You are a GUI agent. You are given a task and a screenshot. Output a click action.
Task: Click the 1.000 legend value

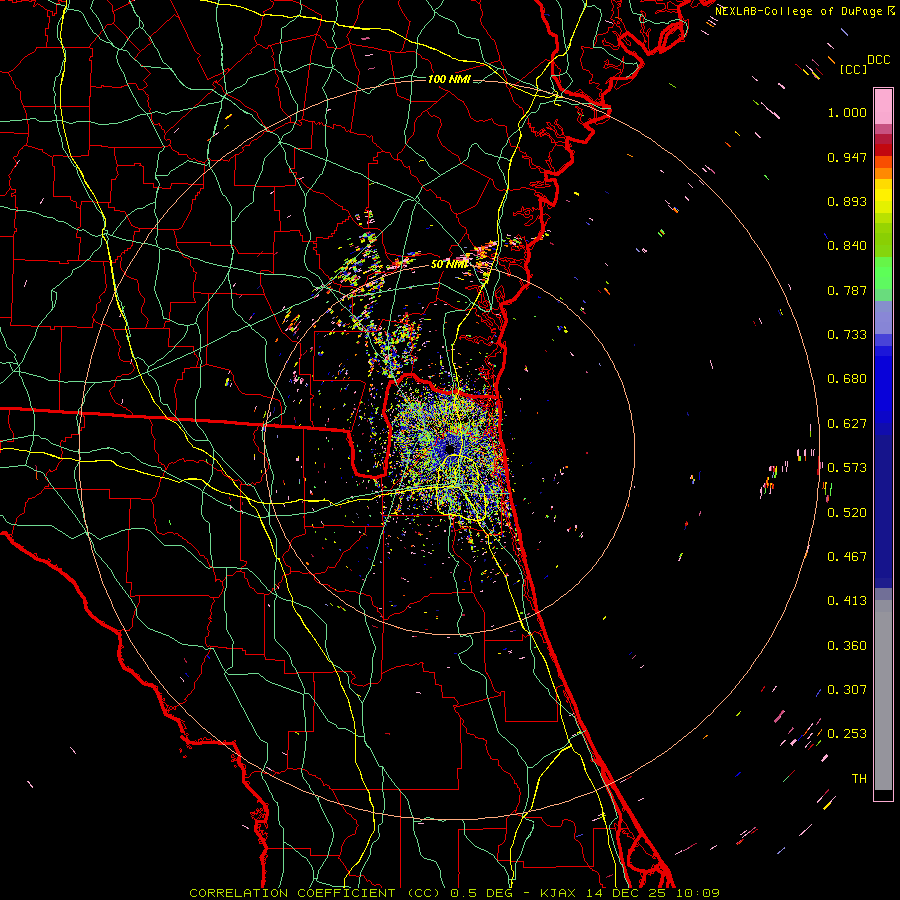(x=847, y=112)
